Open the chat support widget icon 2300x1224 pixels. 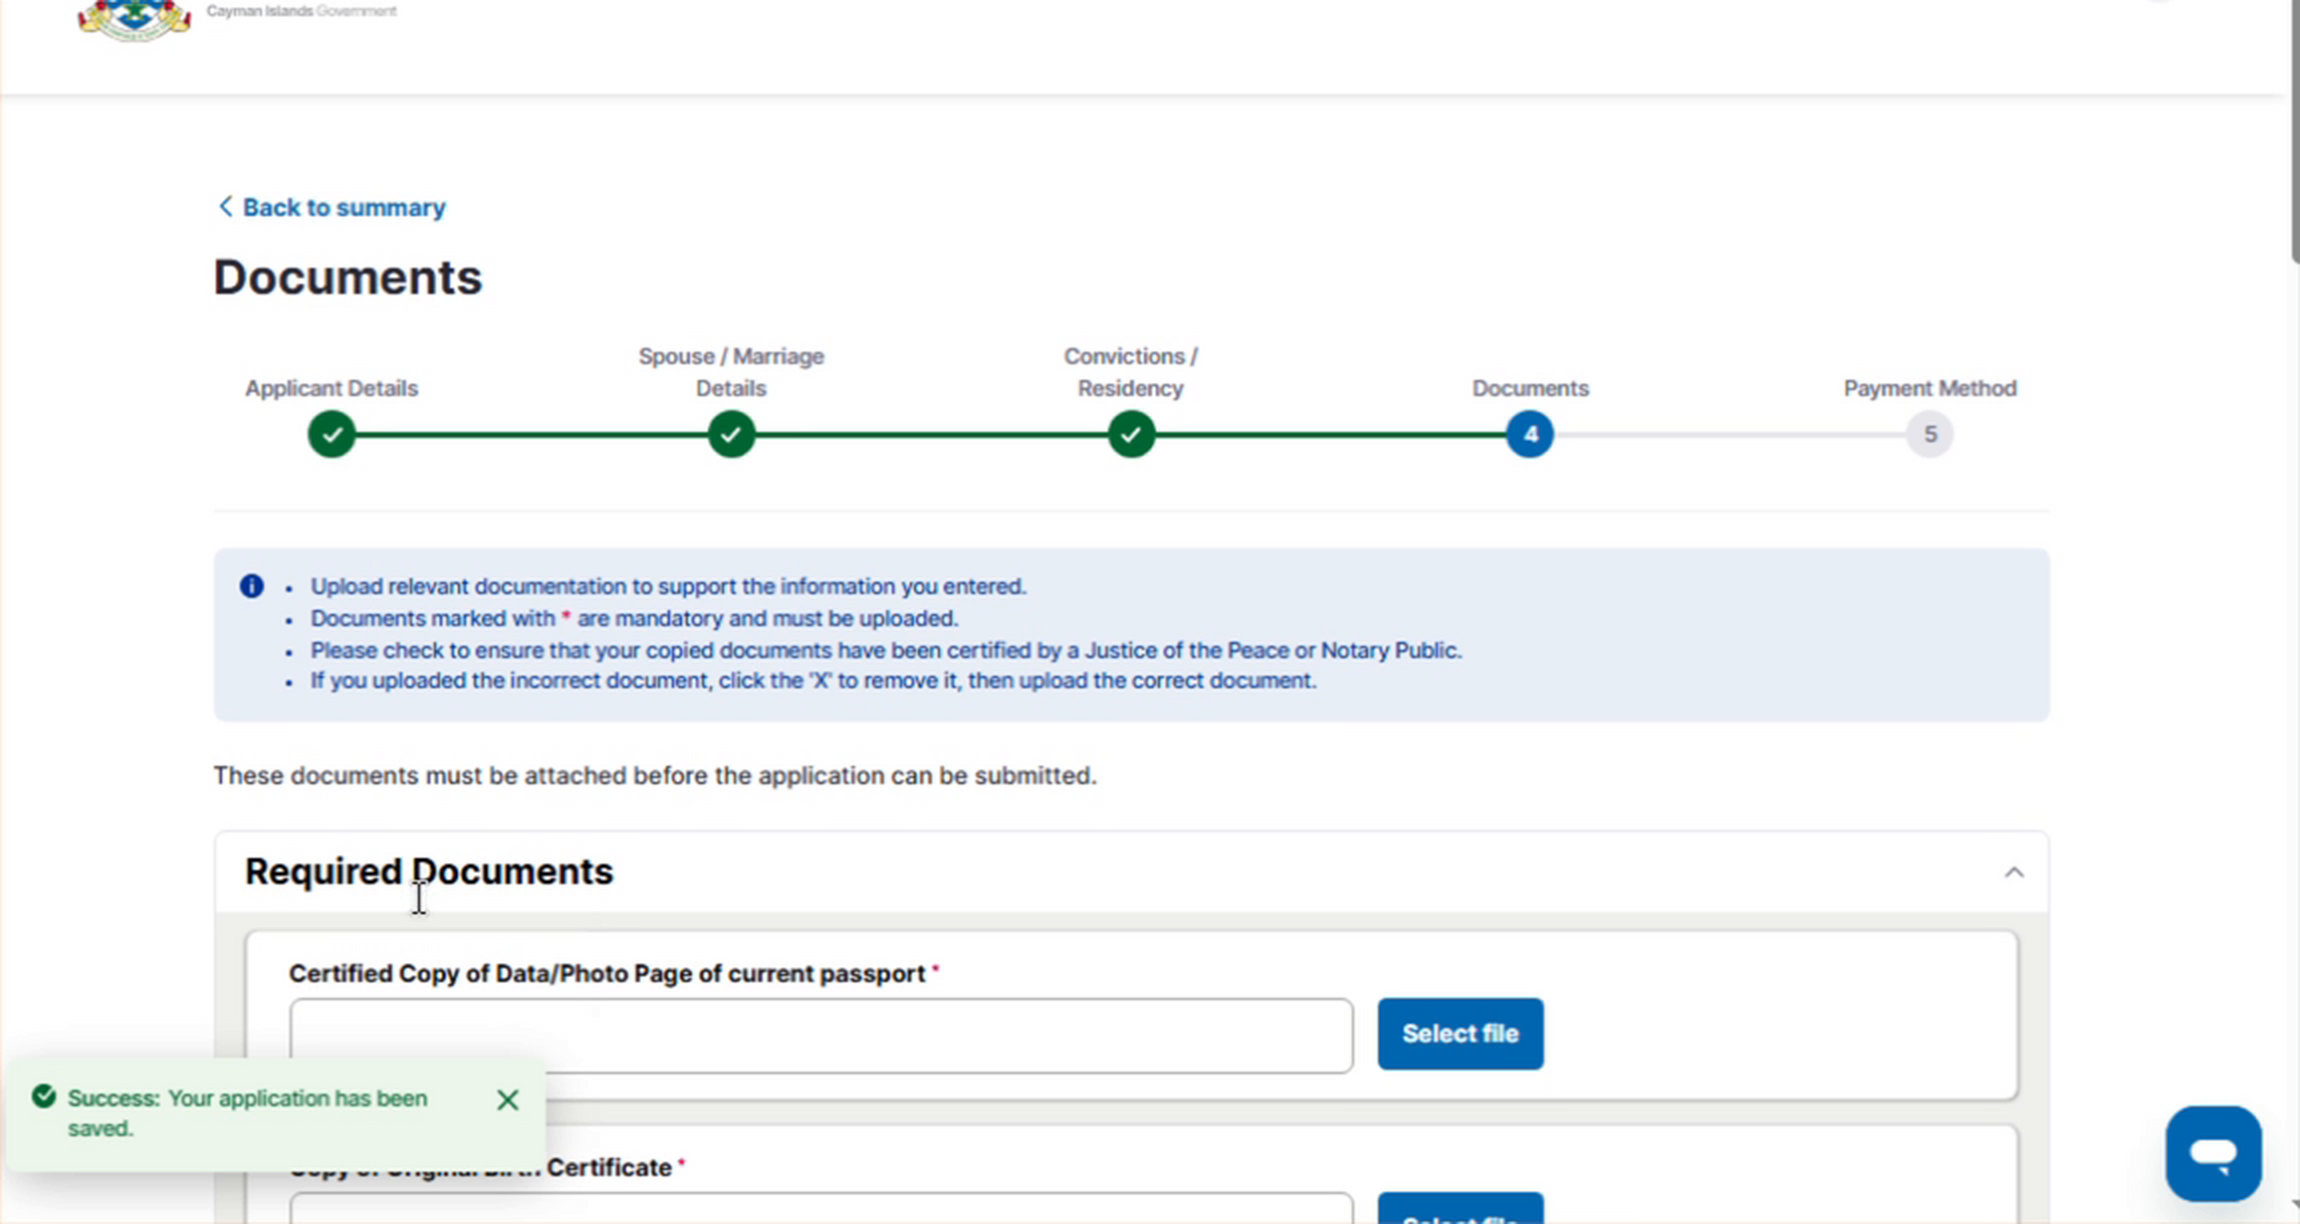coord(2213,1153)
